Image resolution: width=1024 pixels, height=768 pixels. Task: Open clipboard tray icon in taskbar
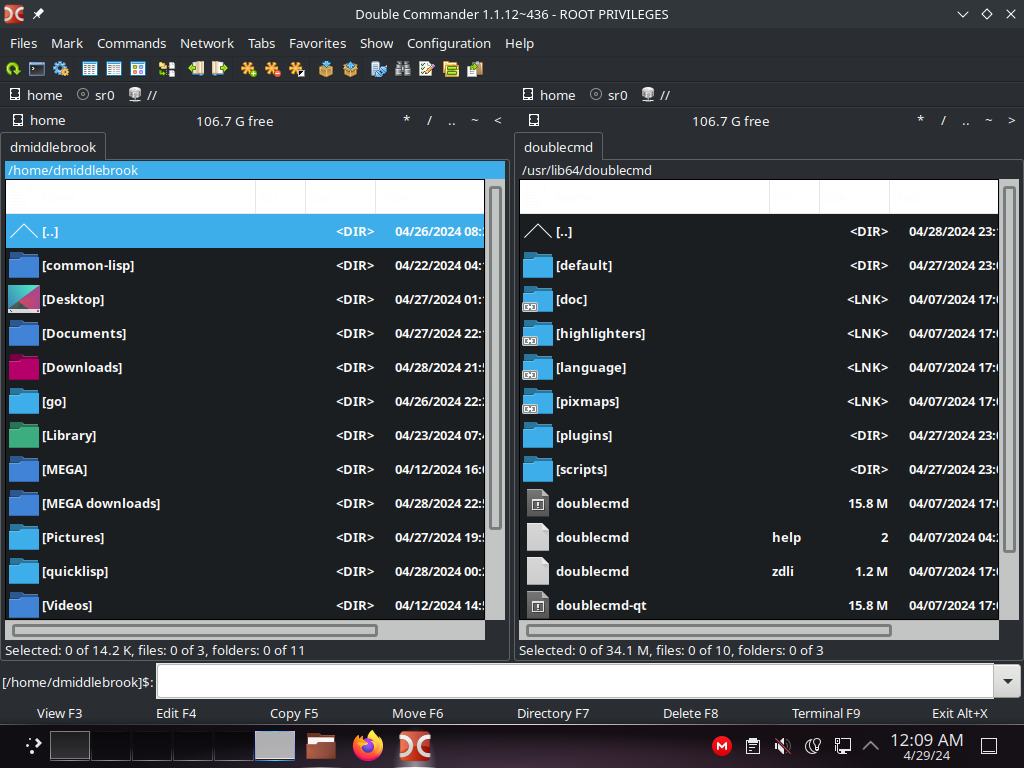tap(752, 746)
